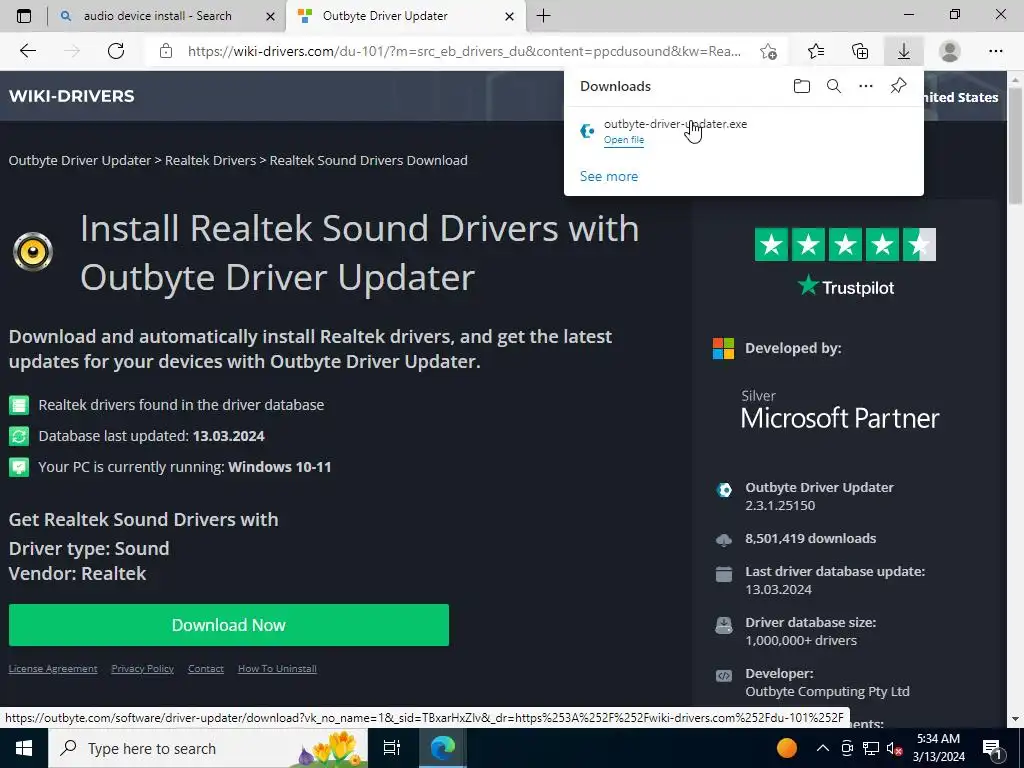The image size is (1024, 768).
Task: Show hidden system tray icons
Action: 823,748
